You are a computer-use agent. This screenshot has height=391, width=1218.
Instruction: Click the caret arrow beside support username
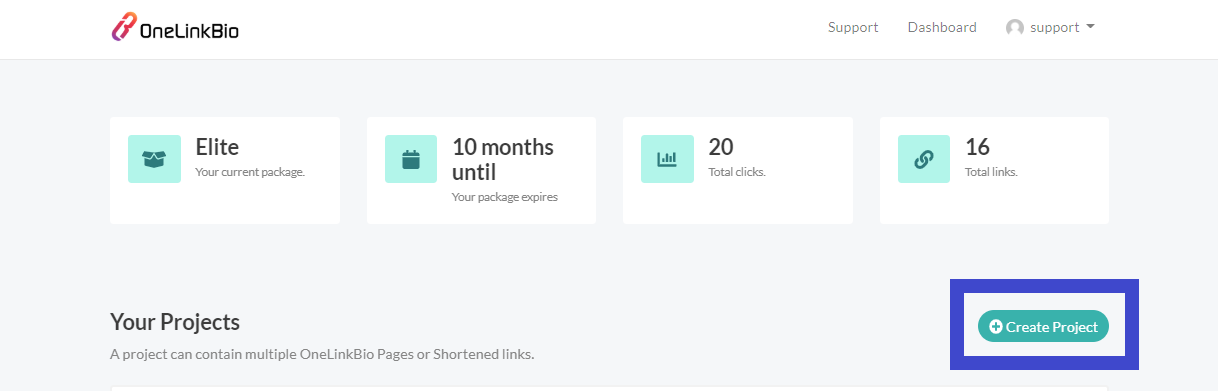(x=1090, y=27)
